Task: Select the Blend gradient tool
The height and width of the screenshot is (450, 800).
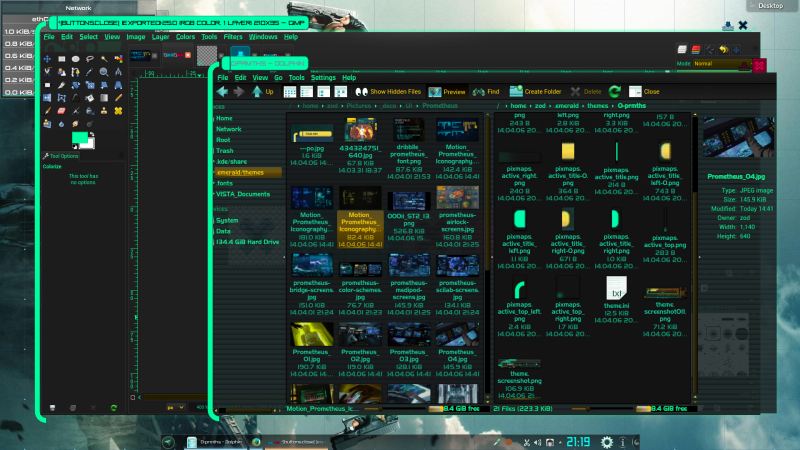Action: point(104,97)
